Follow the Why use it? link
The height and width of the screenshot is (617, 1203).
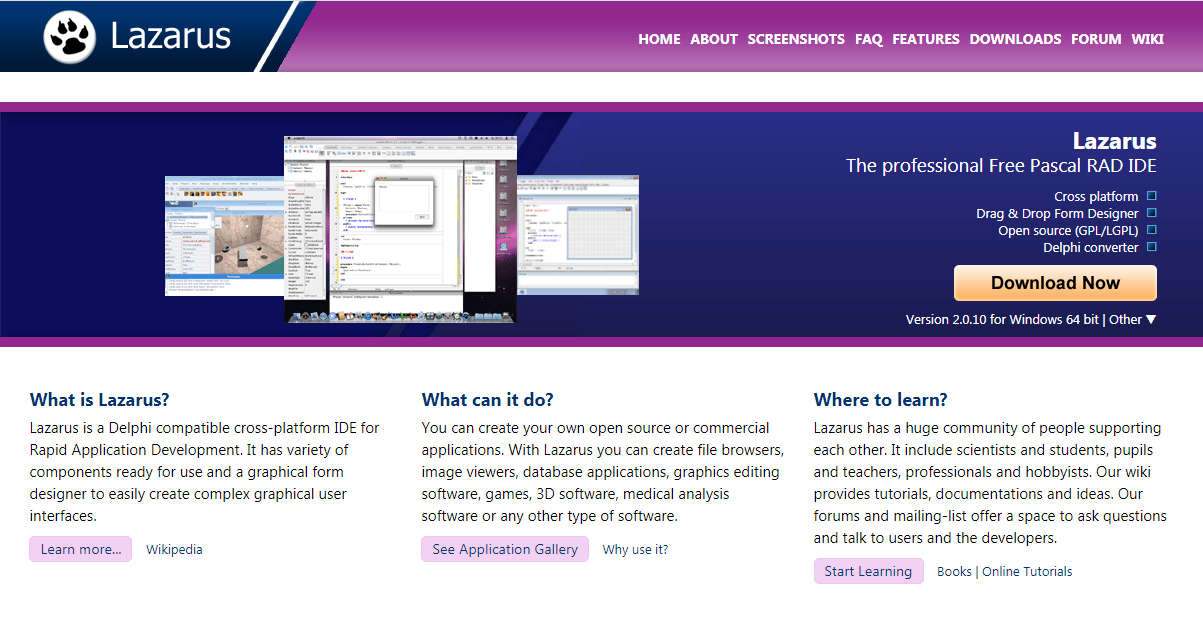[635, 549]
